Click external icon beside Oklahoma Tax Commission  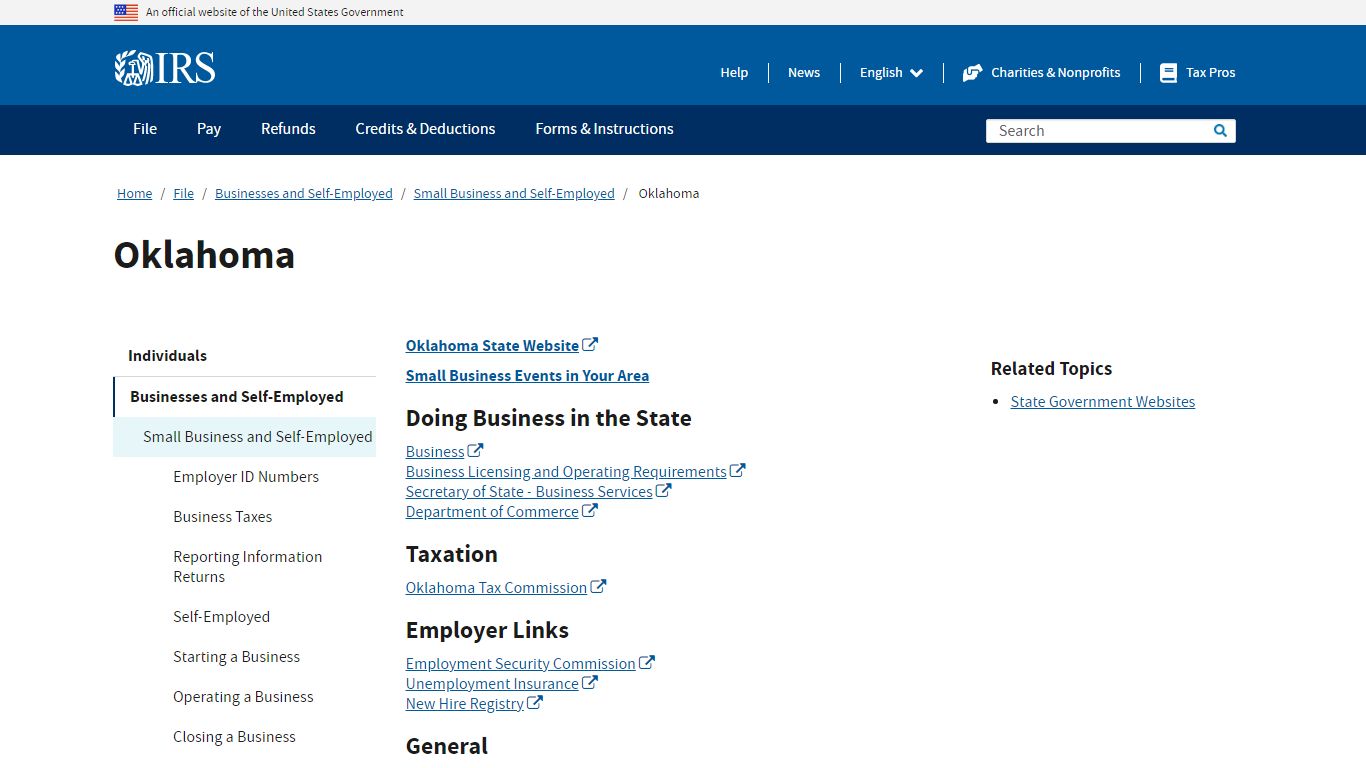(x=598, y=586)
